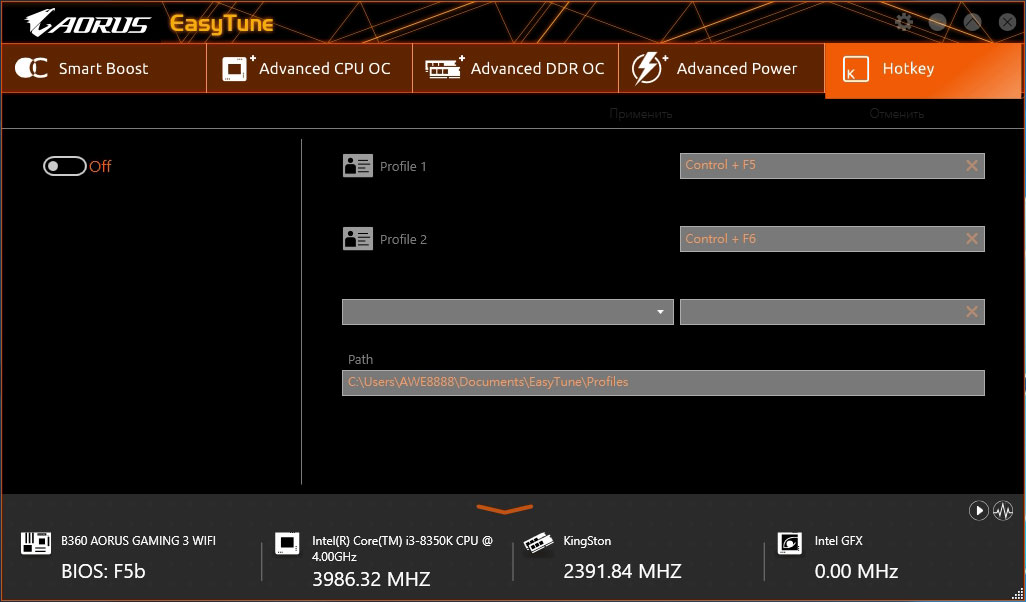Focus the Control + F5 hotkey field
Viewport: 1026px width, 602px height.
(x=832, y=166)
